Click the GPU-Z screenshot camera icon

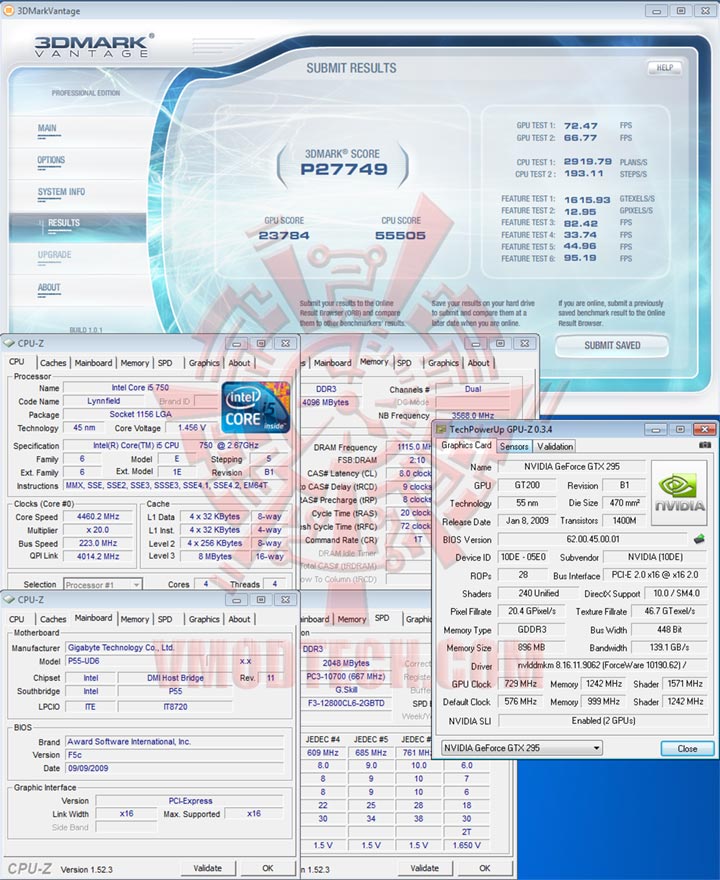point(705,445)
